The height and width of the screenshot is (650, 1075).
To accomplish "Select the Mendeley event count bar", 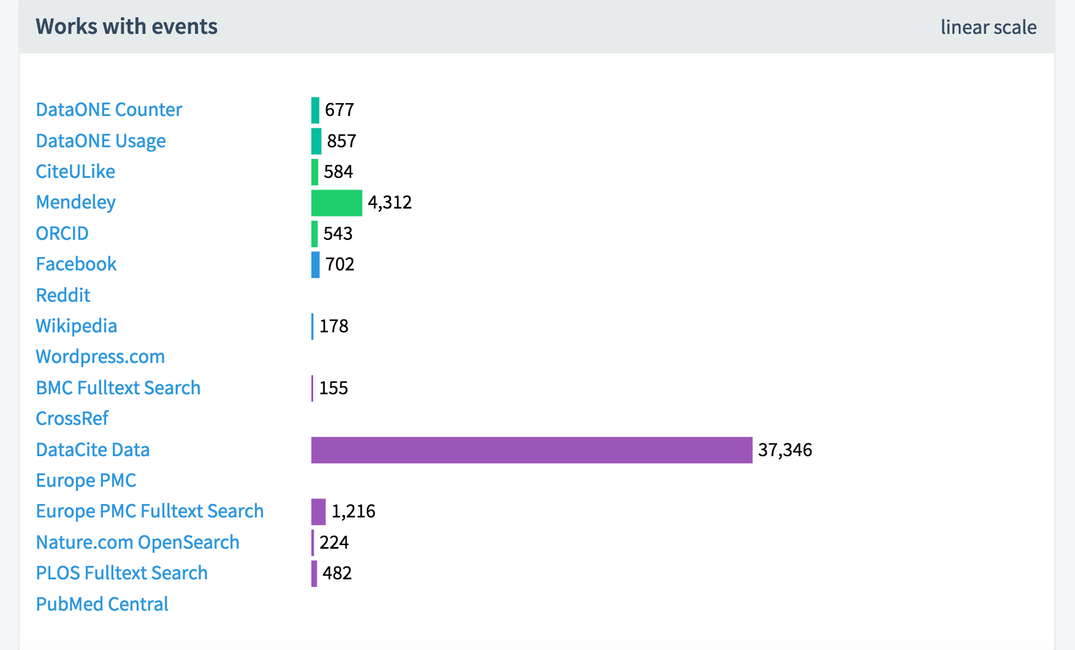I will pyautogui.click(x=336, y=202).
